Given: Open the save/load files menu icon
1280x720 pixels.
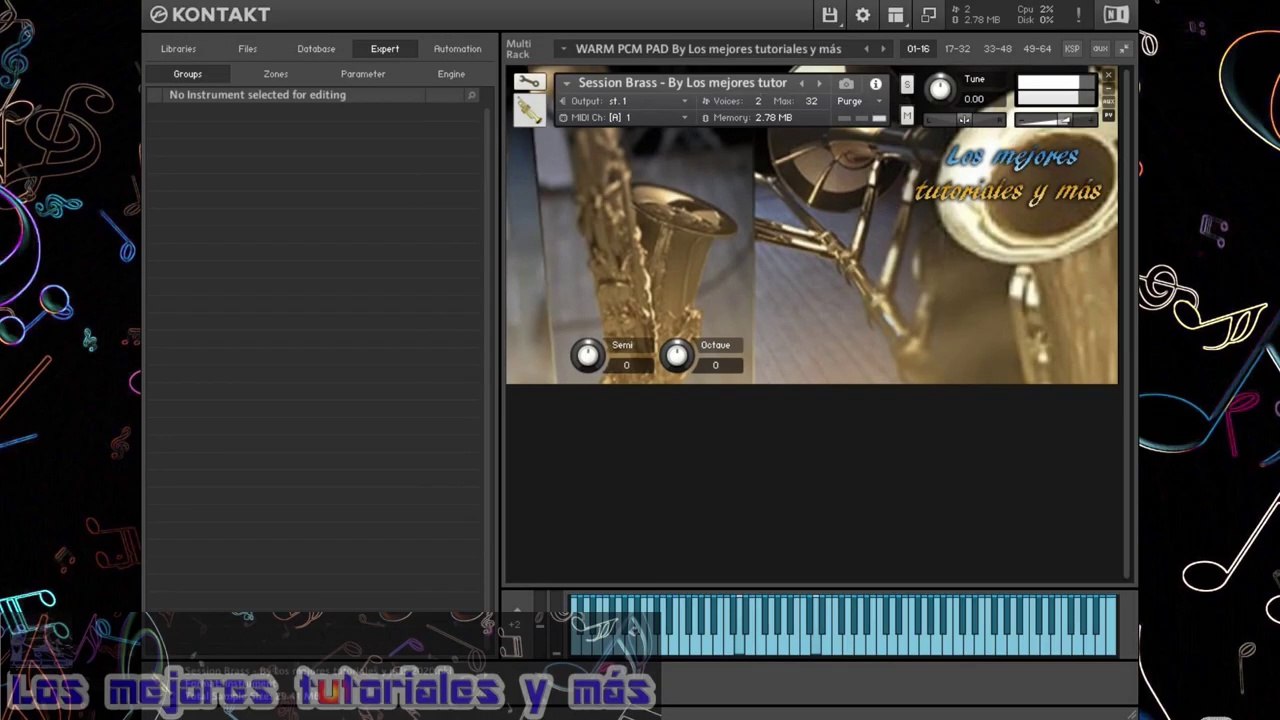Looking at the screenshot, I should pos(830,15).
